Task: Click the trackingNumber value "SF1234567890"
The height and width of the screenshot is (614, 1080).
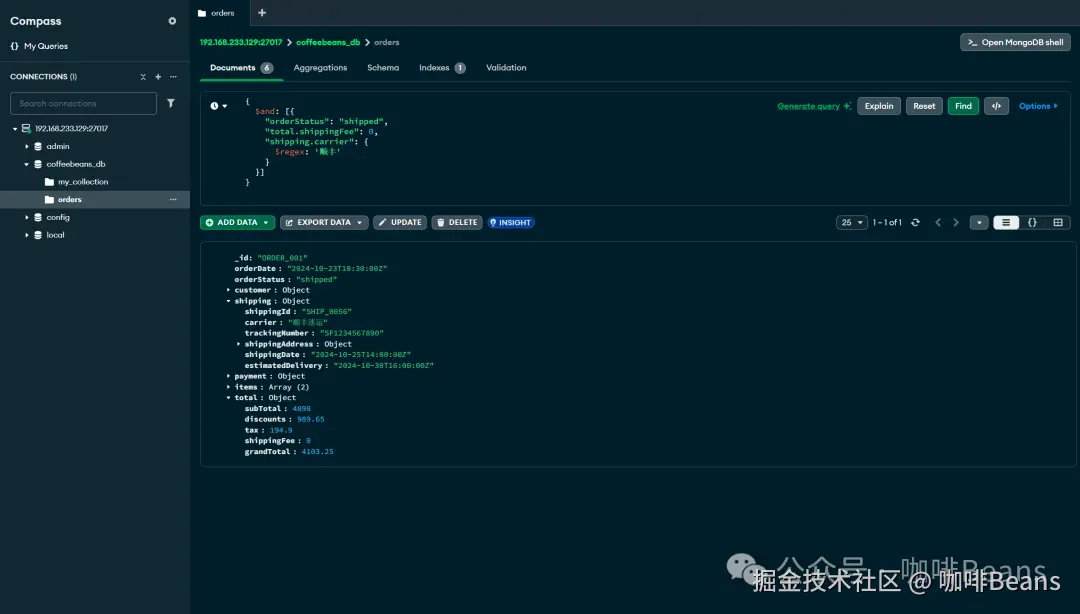Action: point(352,334)
